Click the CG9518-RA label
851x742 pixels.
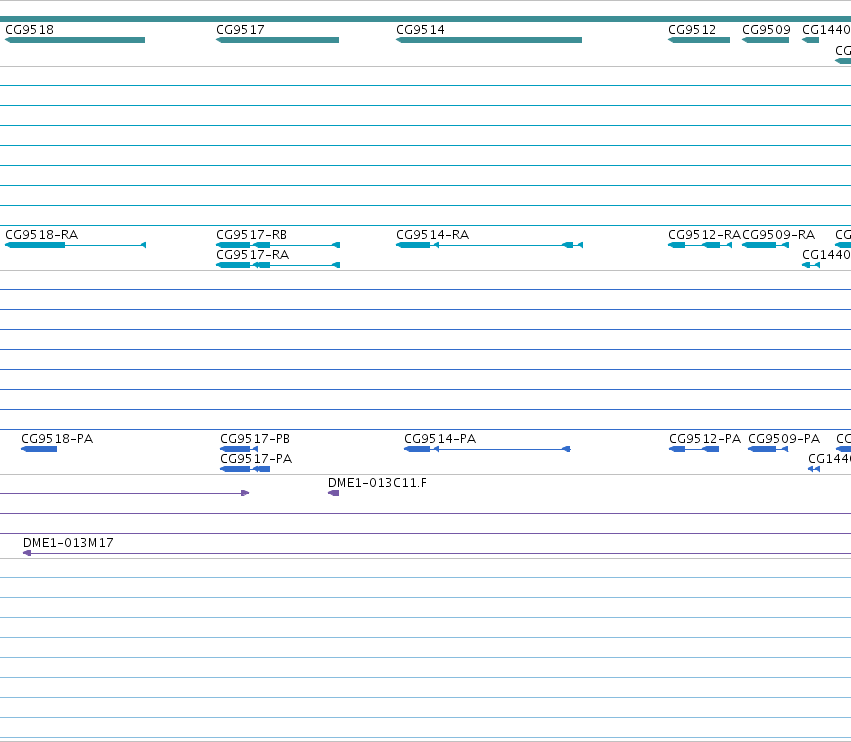[41, 234]
